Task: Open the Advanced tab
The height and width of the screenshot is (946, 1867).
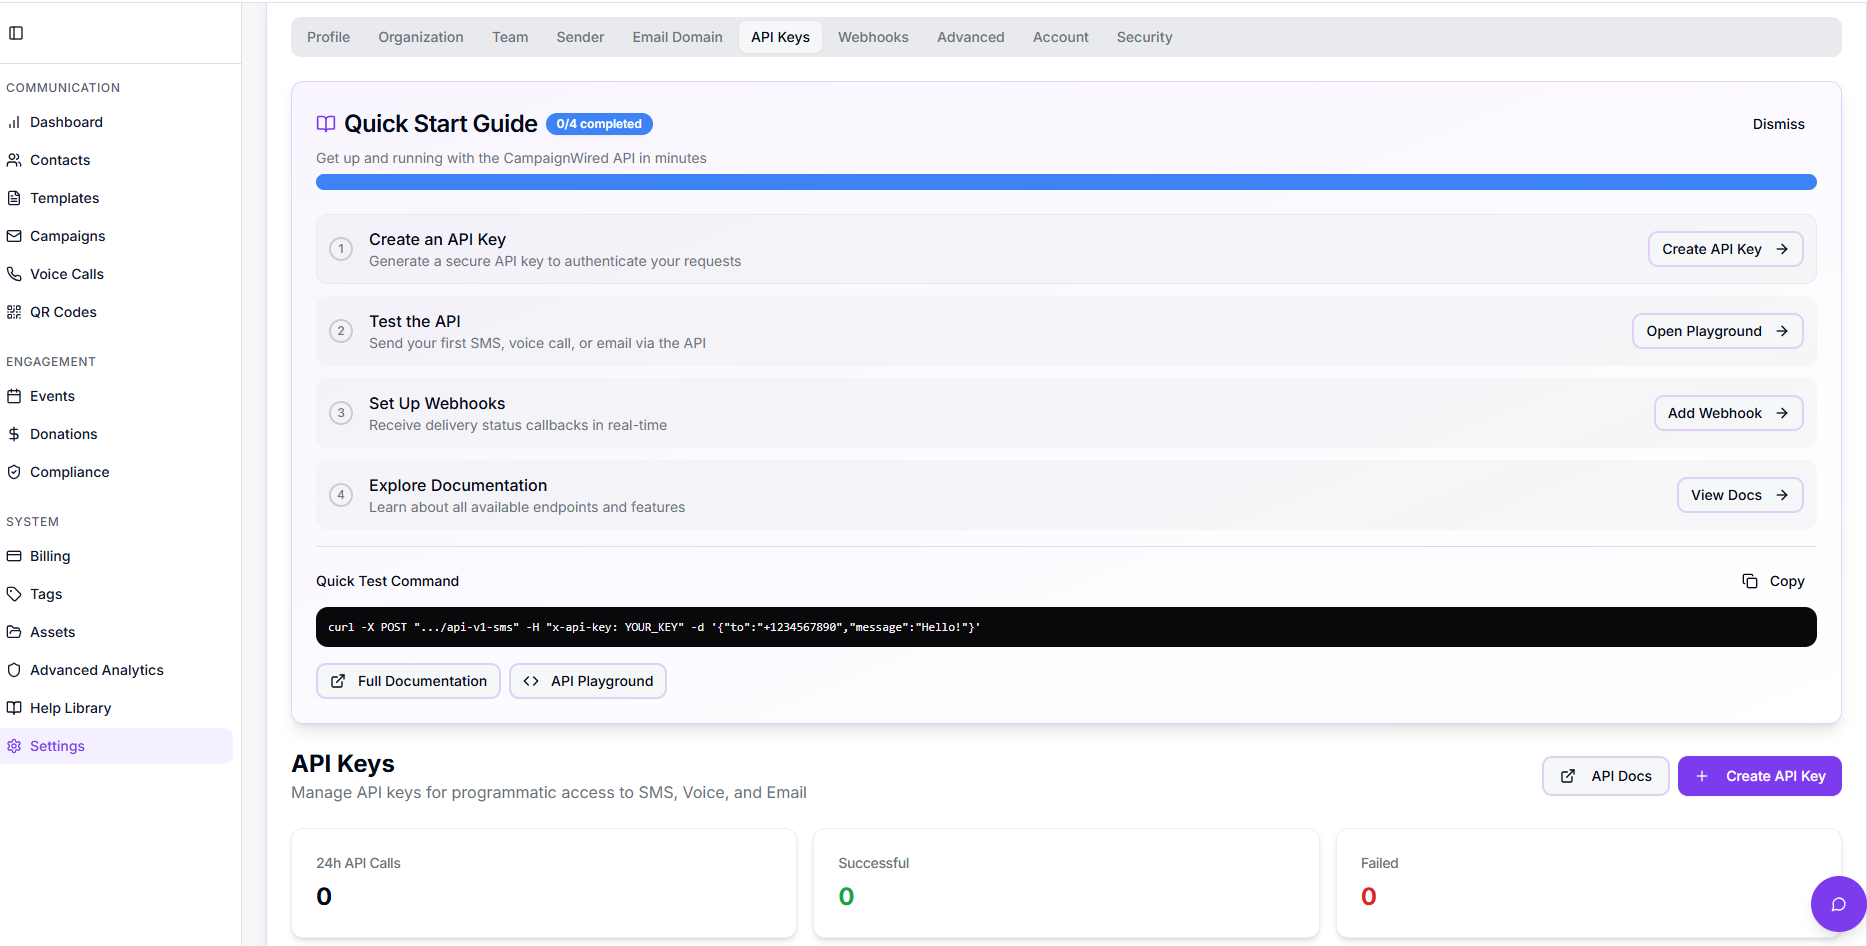Action: coord(970,37)
